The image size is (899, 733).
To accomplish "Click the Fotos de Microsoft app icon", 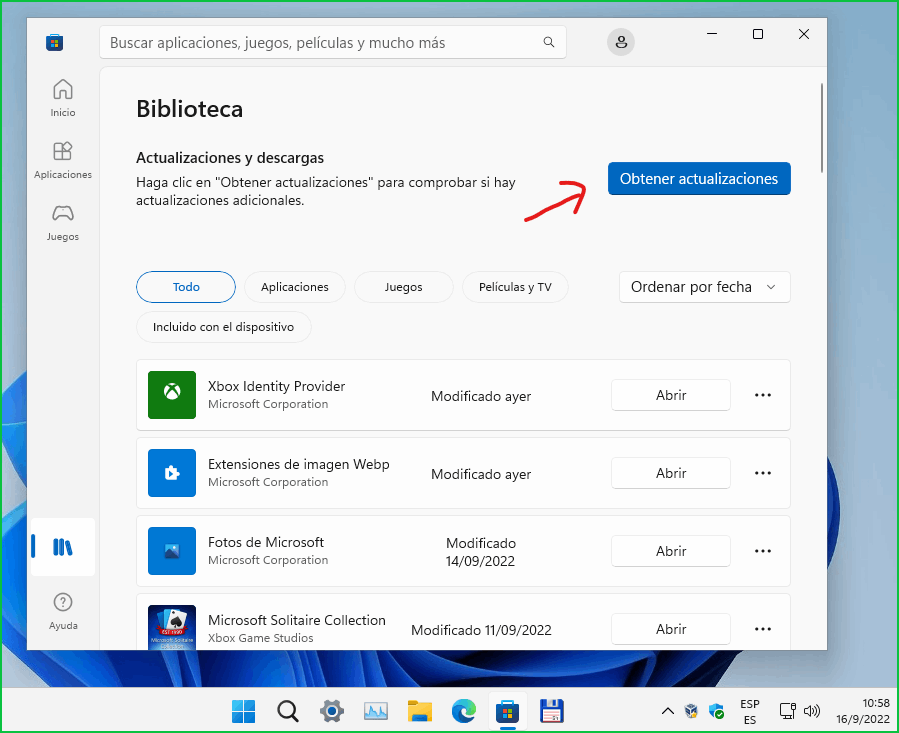I will (x=172, y=551).
